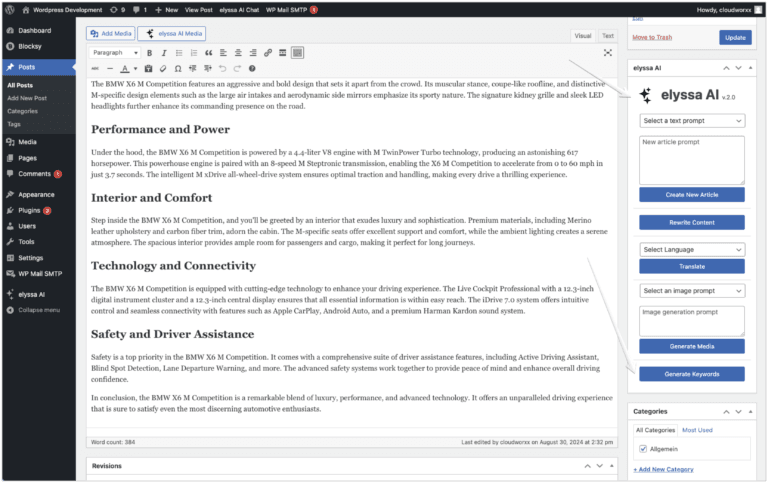Click Paste as text icon
Viewport: 768px width, 483px height.
(148, 69)
